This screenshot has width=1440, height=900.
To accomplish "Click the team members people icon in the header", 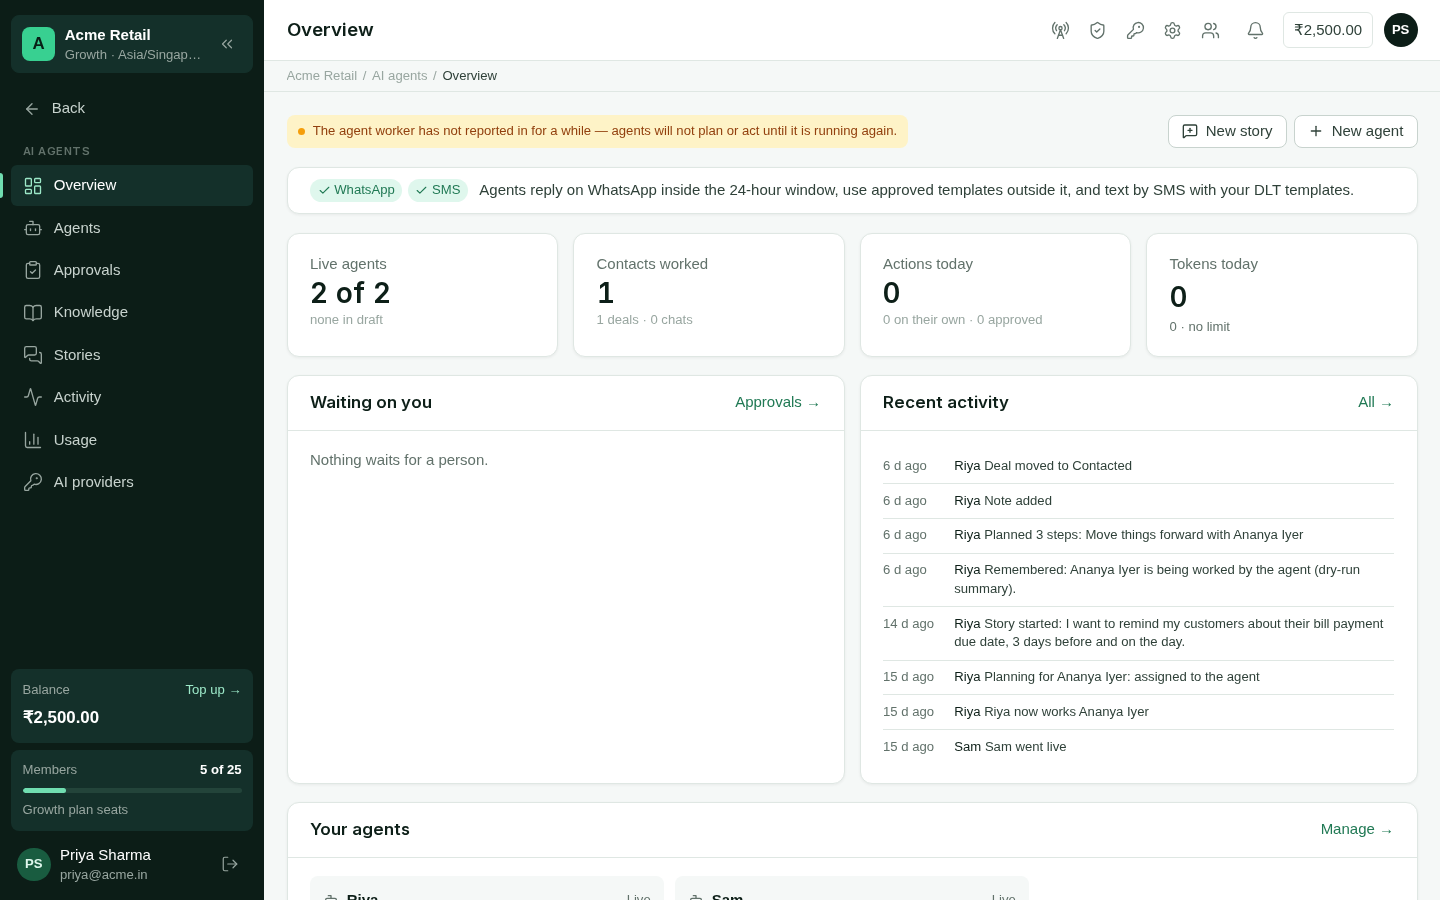I will coord(1210,30).
